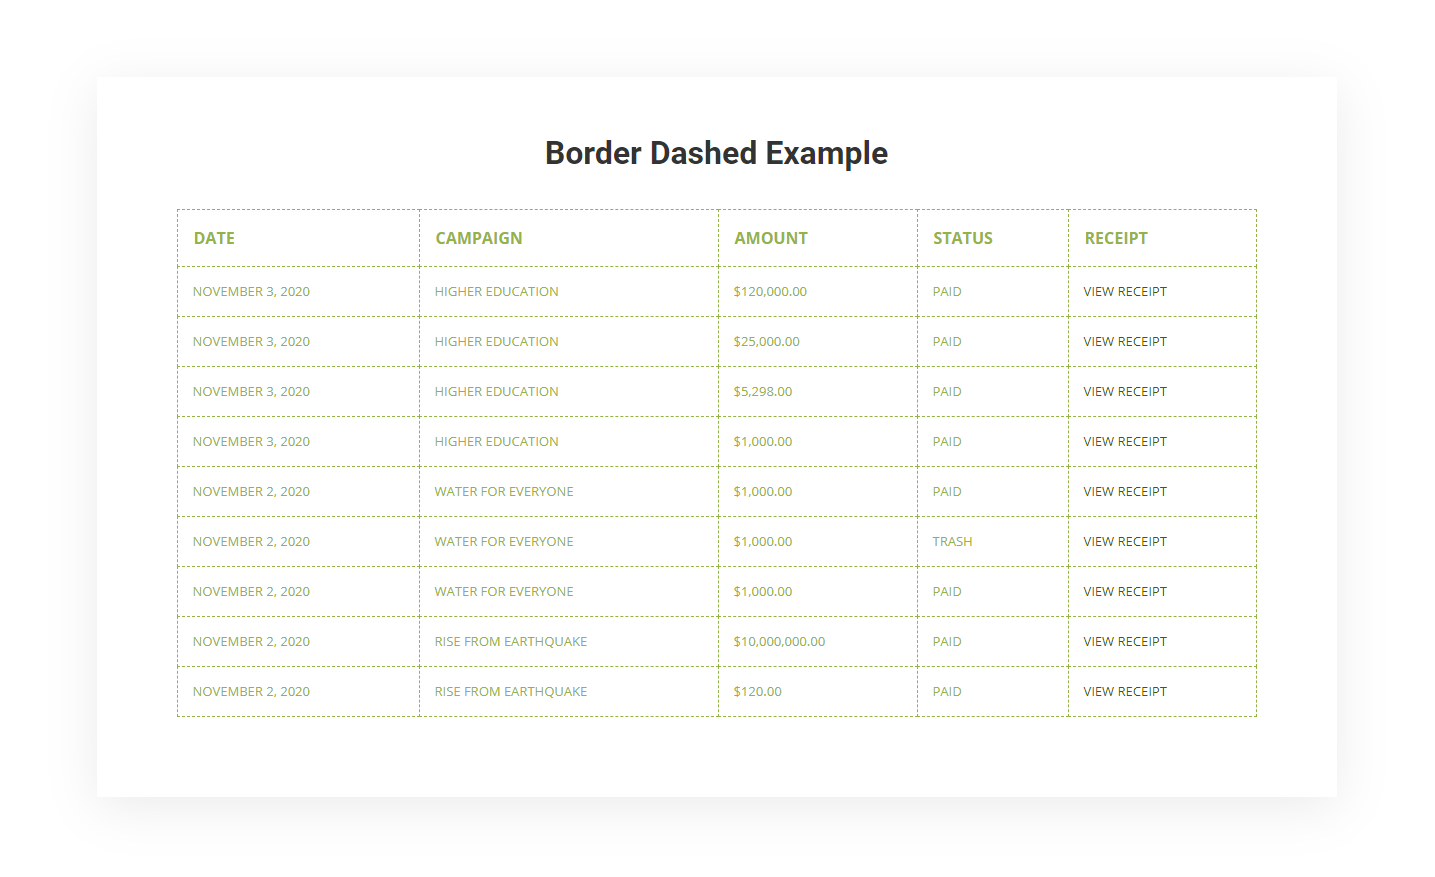
Task: Open receipt for the $25,000.00 donation
Action: tap(1124, 342)
